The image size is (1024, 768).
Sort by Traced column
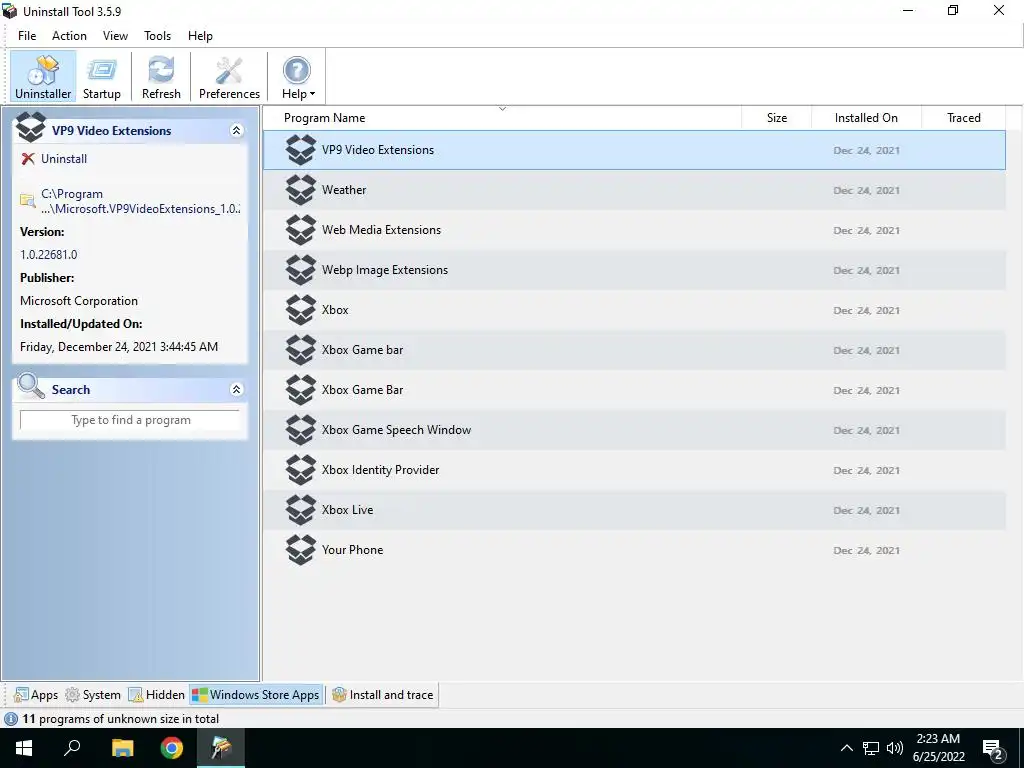(963, 118)
